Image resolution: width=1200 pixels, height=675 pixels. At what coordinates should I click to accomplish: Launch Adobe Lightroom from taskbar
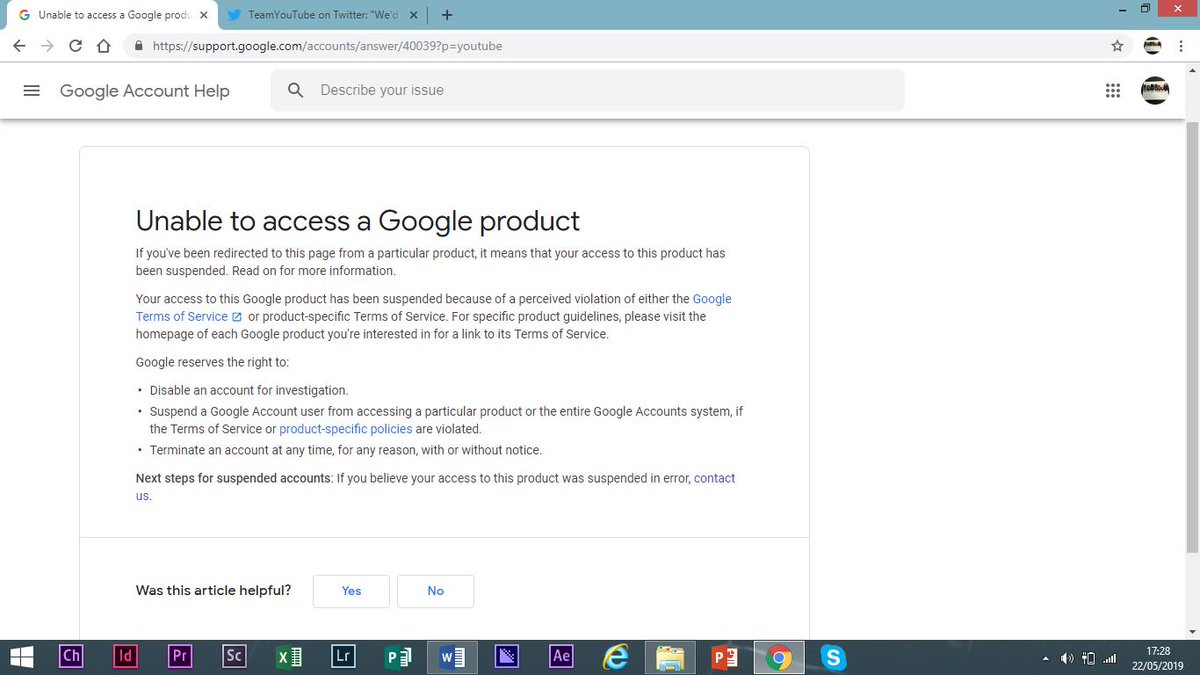pos(343,656)
